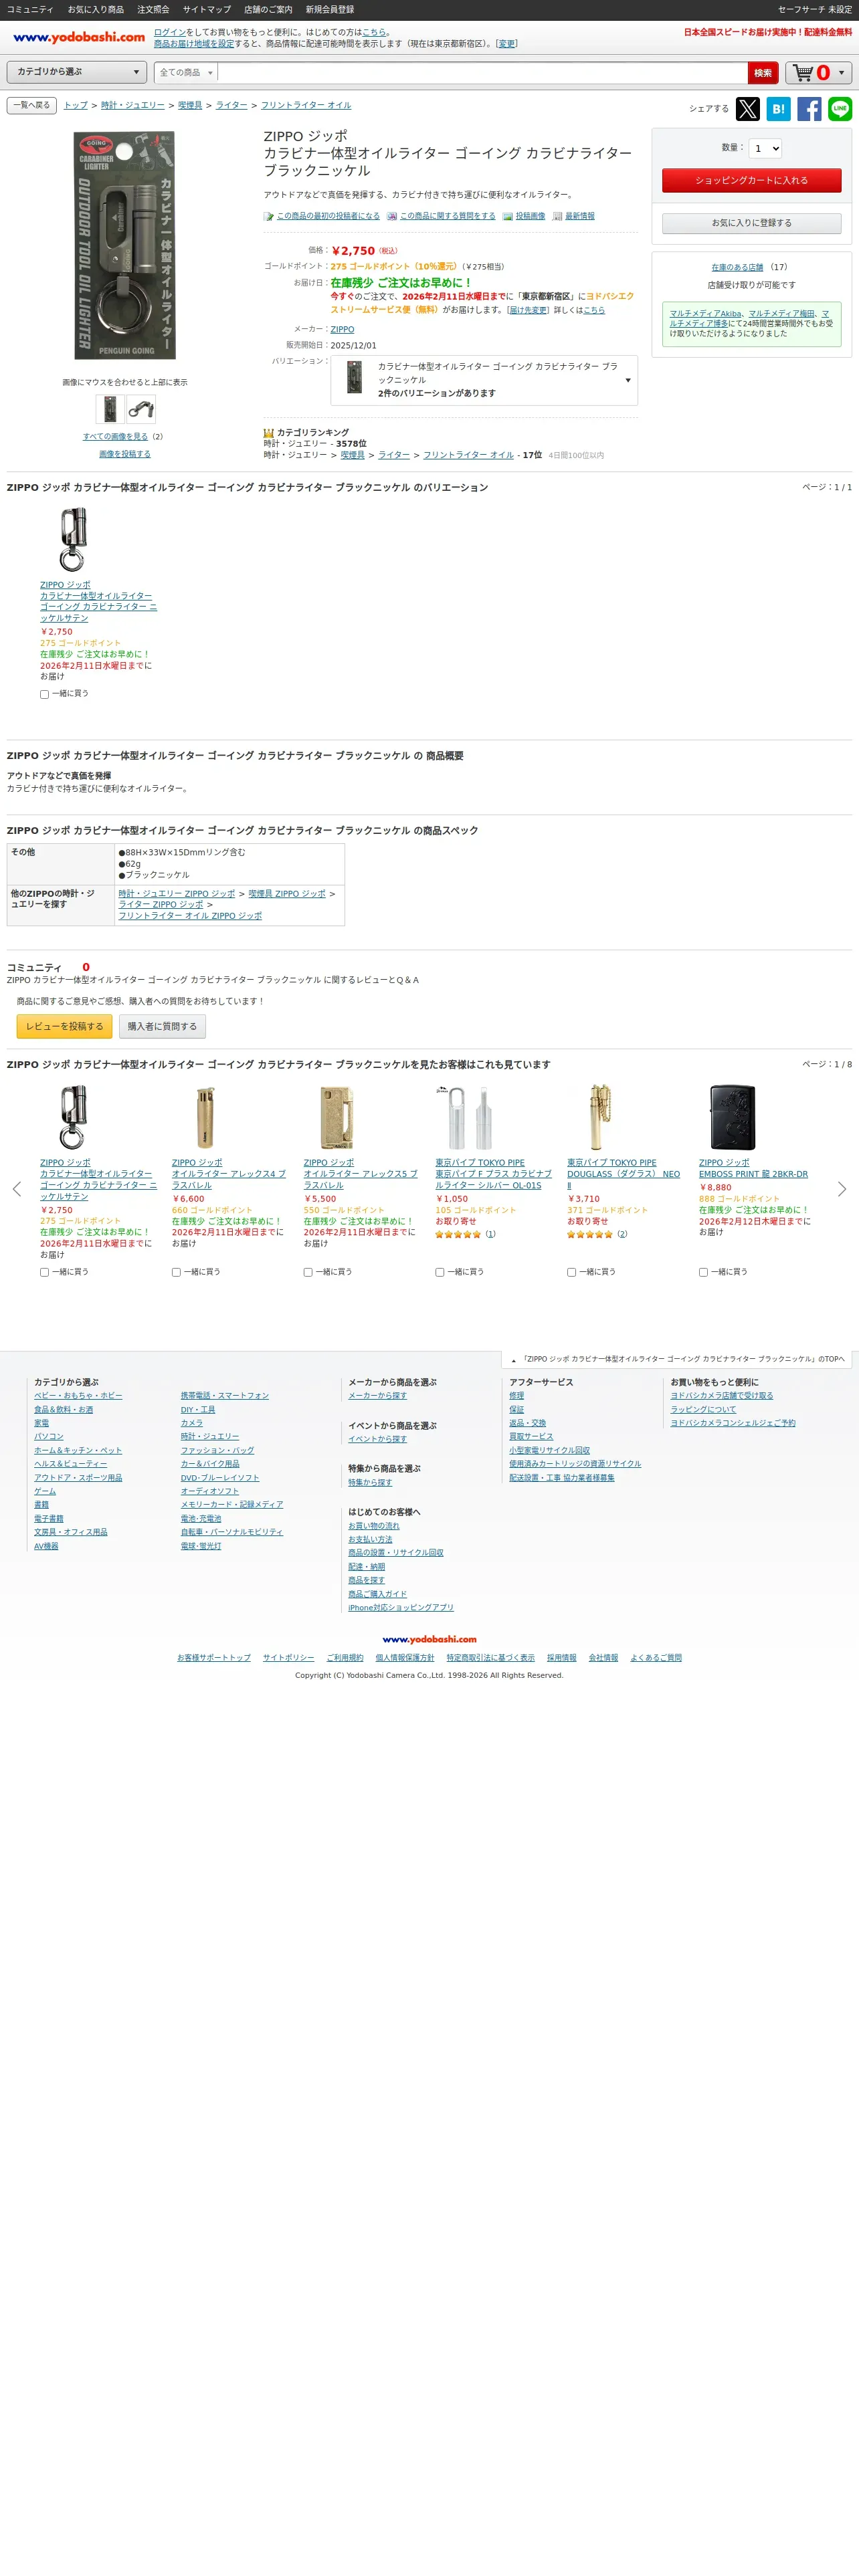
Task: Add item with ショッピングカートに入れる button
Action: tap(751, 181)
